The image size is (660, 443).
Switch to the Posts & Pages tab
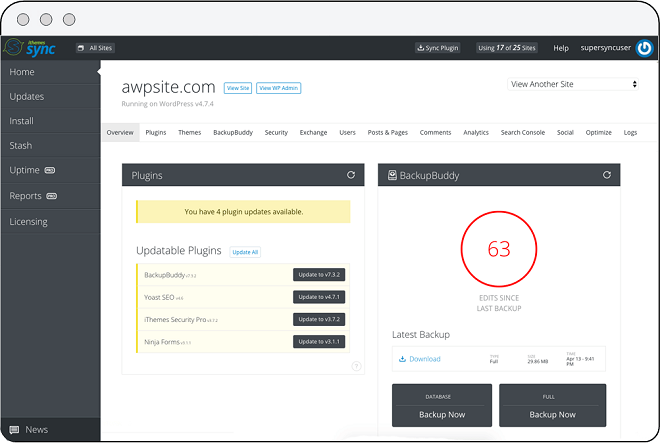pyautogui.click(x=388, y=133)
